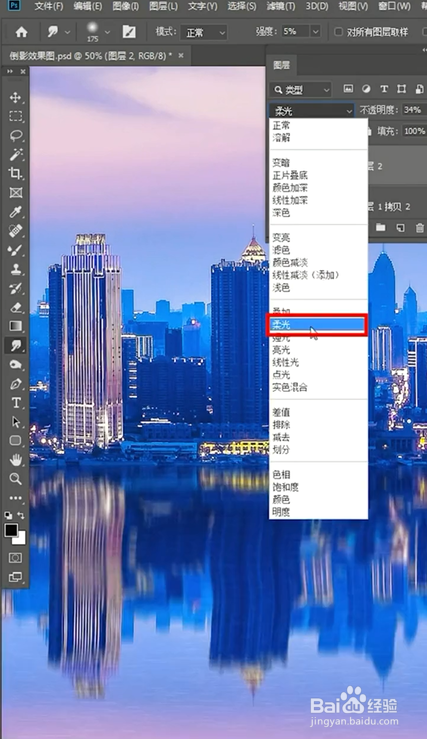Choose 线性减淡（添加） blend mode

click(306, 275)
